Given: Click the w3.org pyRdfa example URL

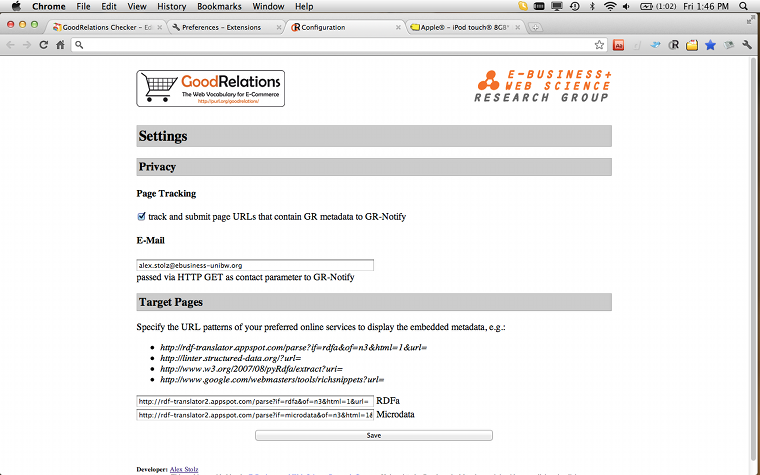Looking at the screenshot, I should click(251, 369).
